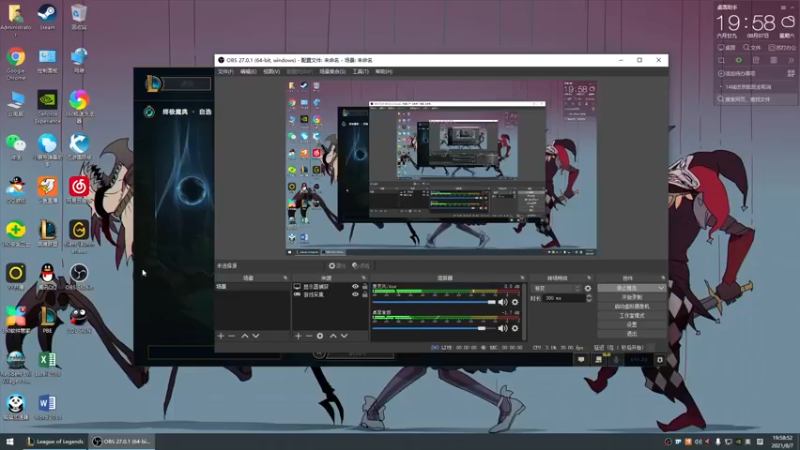
Task: Add a new scene with the plus icon
Action: click(x=221, y=336)
